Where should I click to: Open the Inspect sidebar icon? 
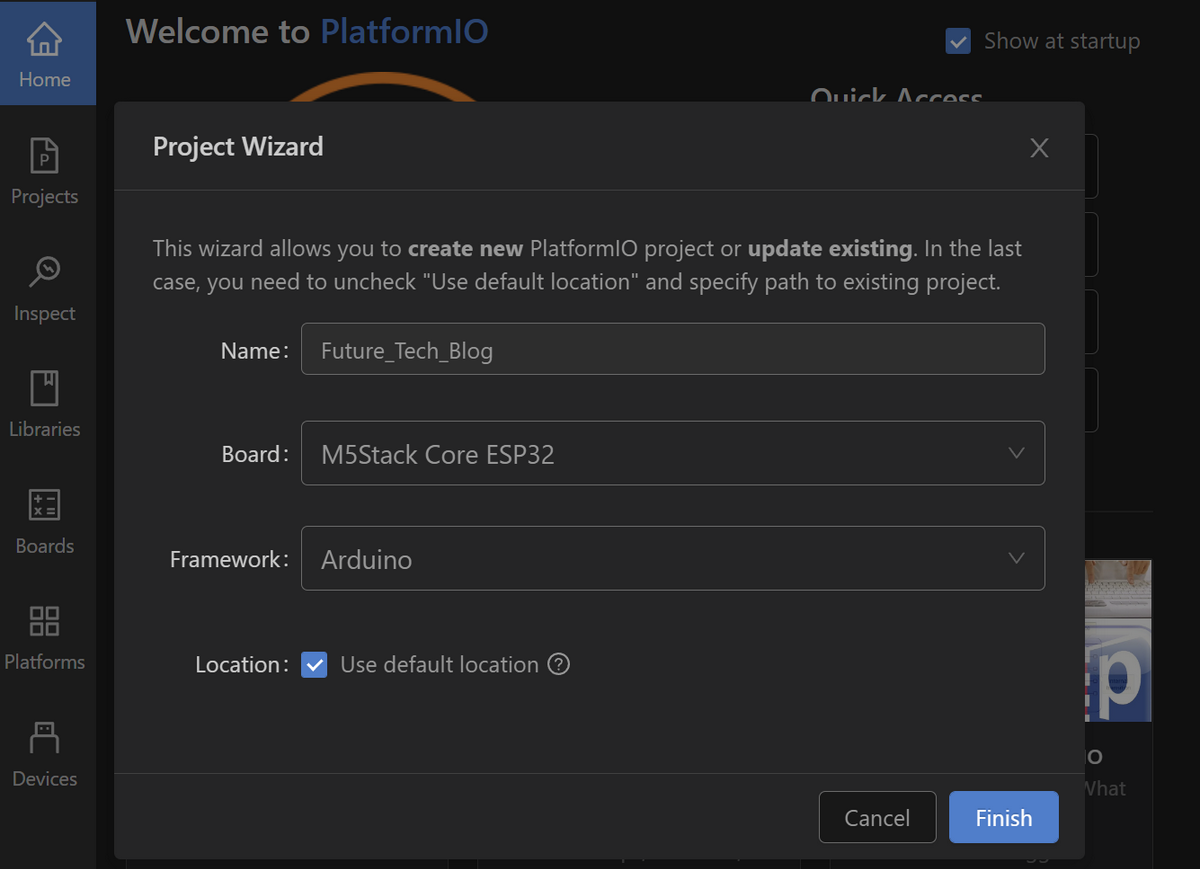(45, 288)
